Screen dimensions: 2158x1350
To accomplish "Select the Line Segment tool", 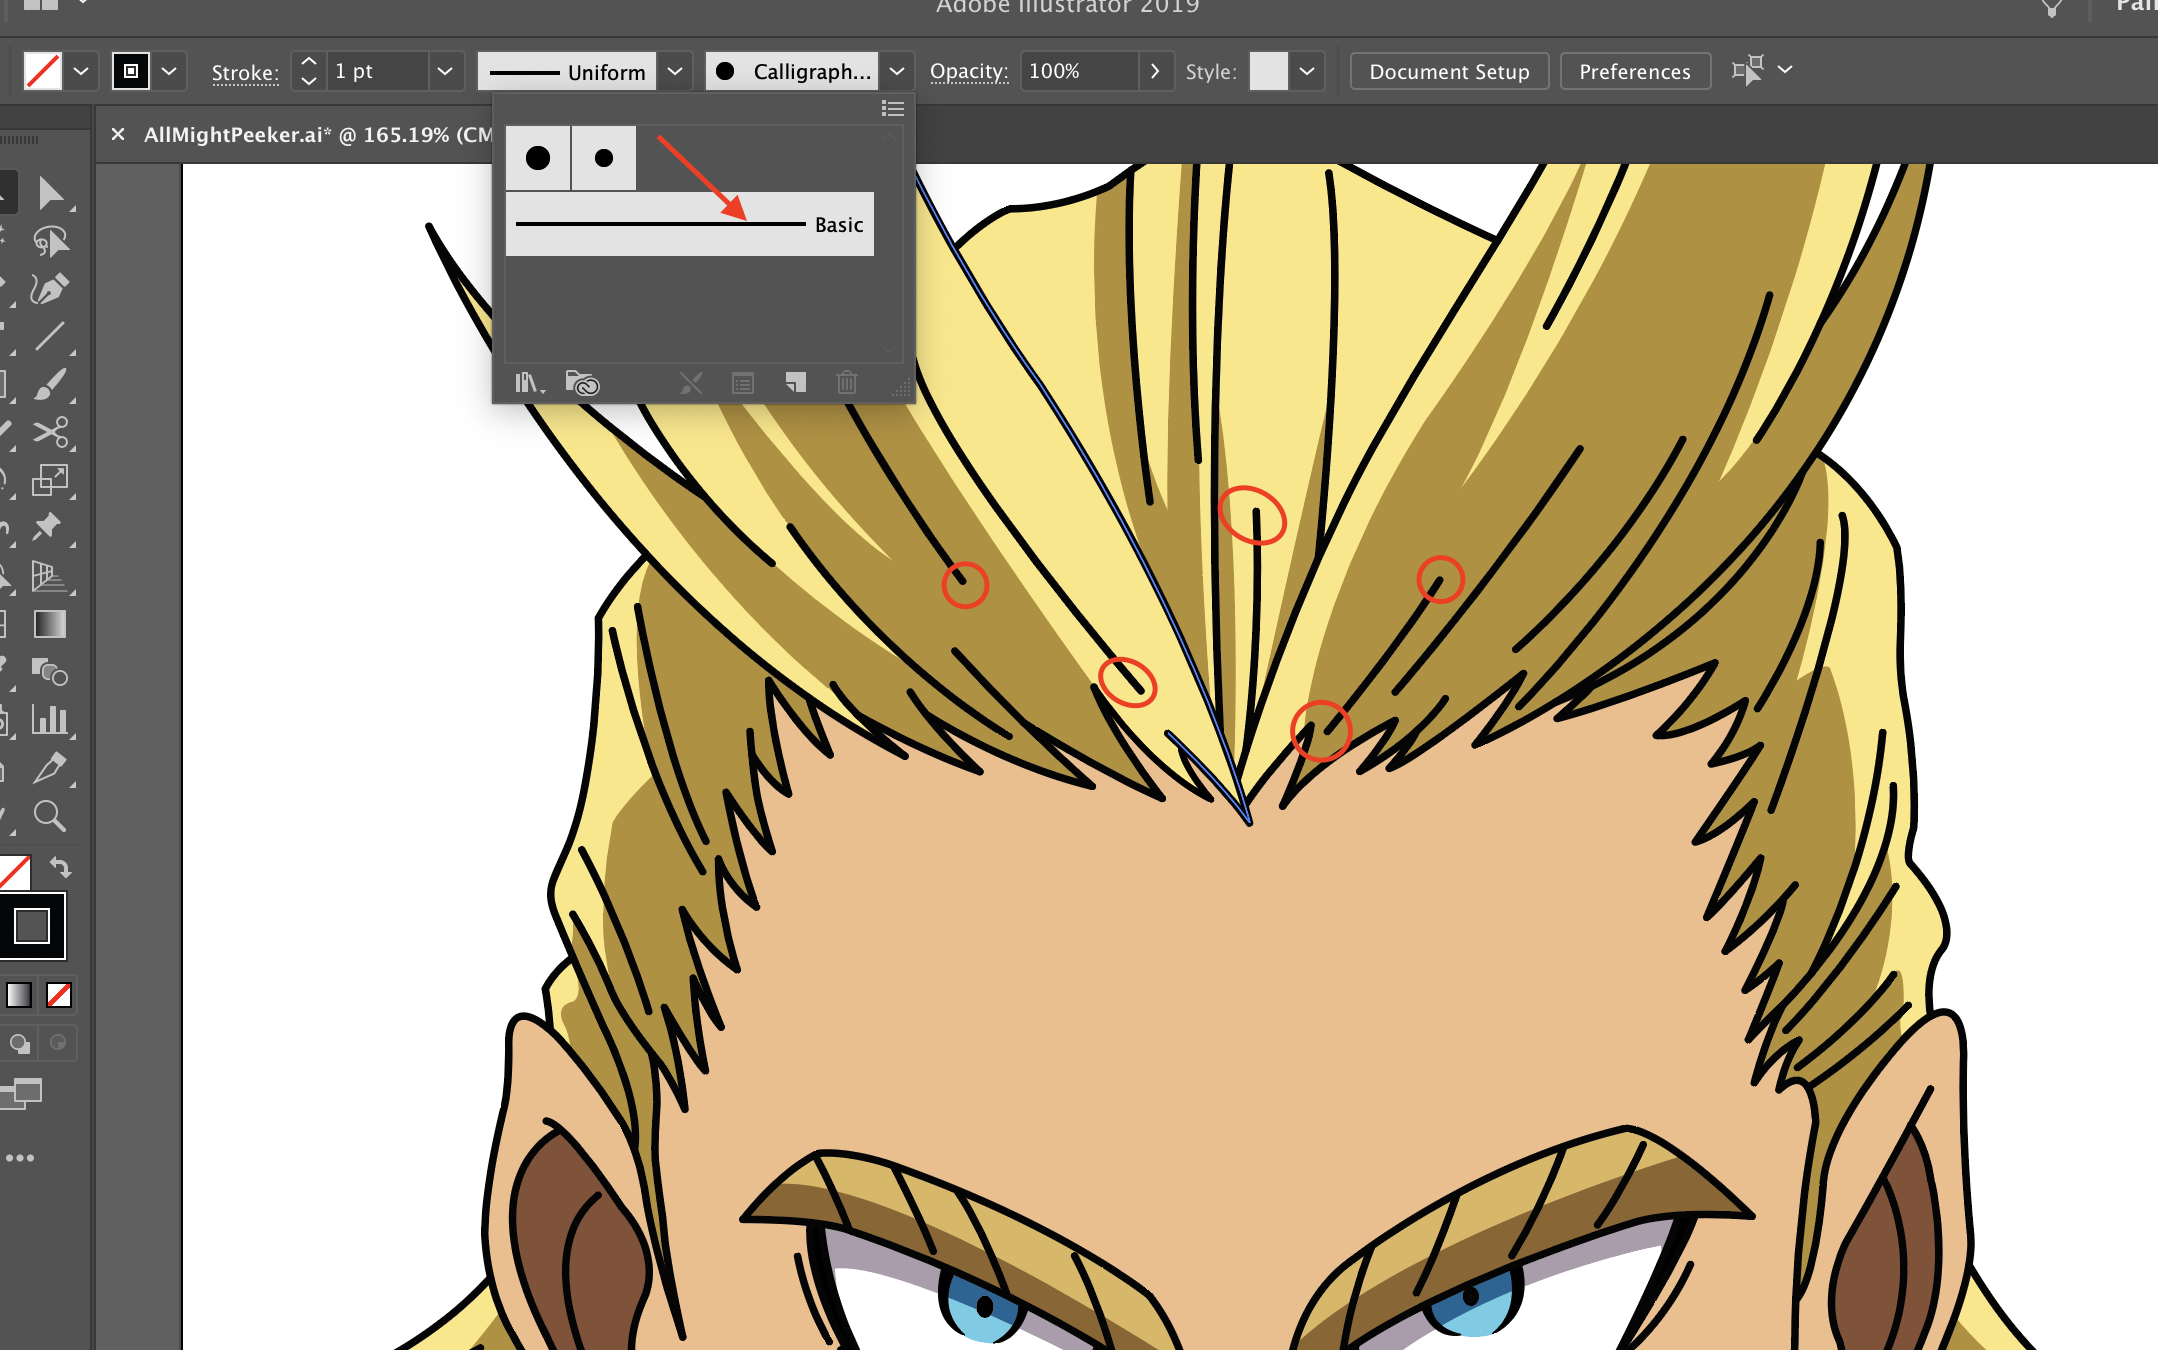I will point(50,337).
